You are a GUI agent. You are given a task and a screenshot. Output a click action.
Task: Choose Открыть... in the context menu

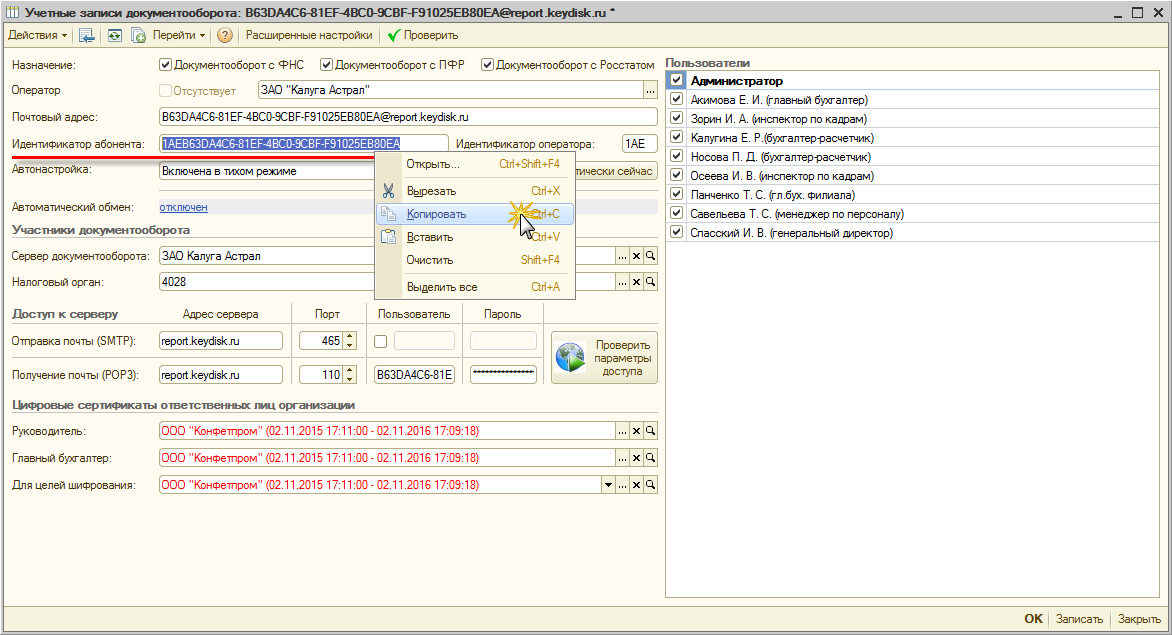(475, 164)
